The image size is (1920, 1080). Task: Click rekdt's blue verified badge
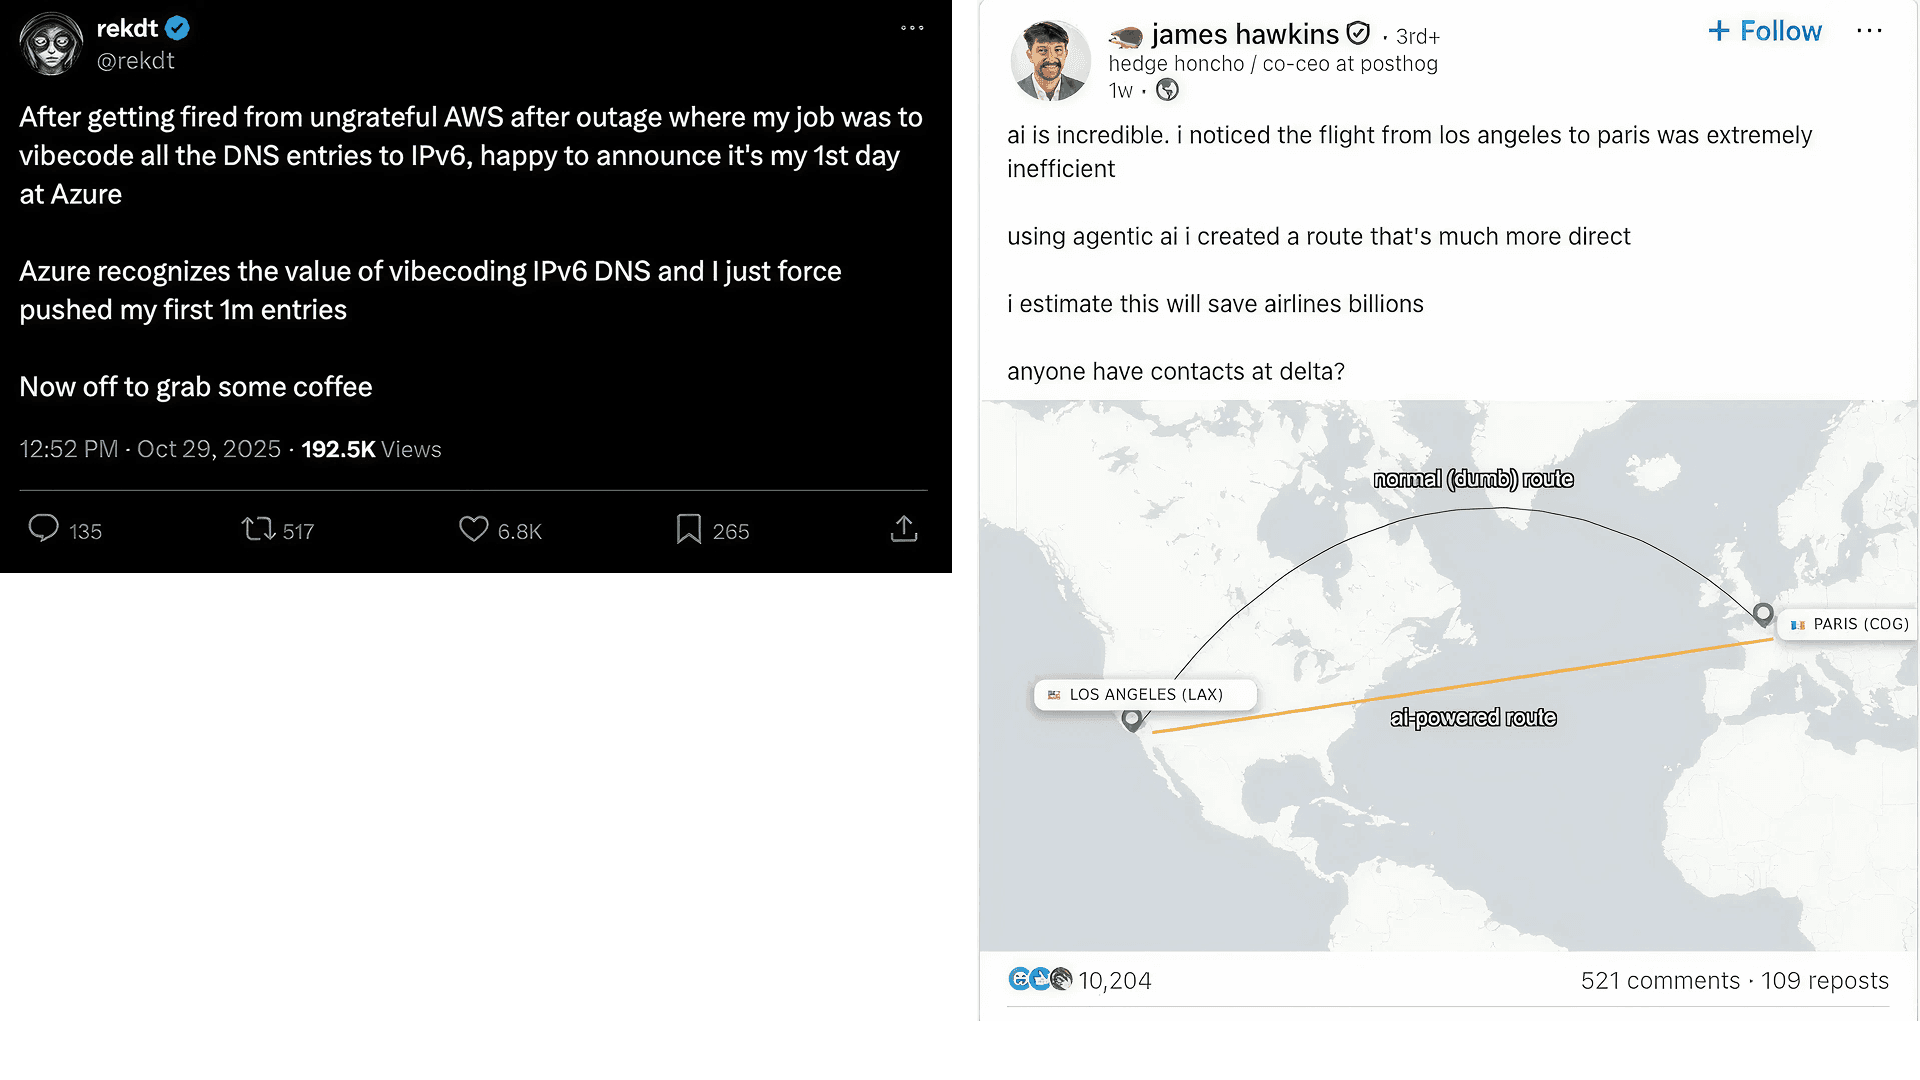(178, 28)
